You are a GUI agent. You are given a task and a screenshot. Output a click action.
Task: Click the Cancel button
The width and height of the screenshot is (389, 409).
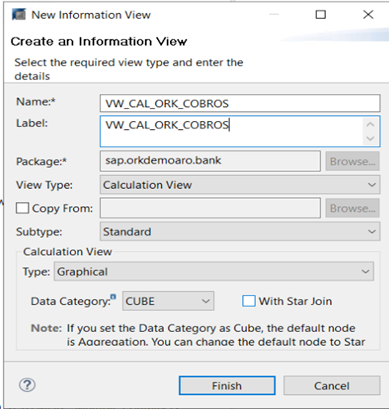pos(332,386)
